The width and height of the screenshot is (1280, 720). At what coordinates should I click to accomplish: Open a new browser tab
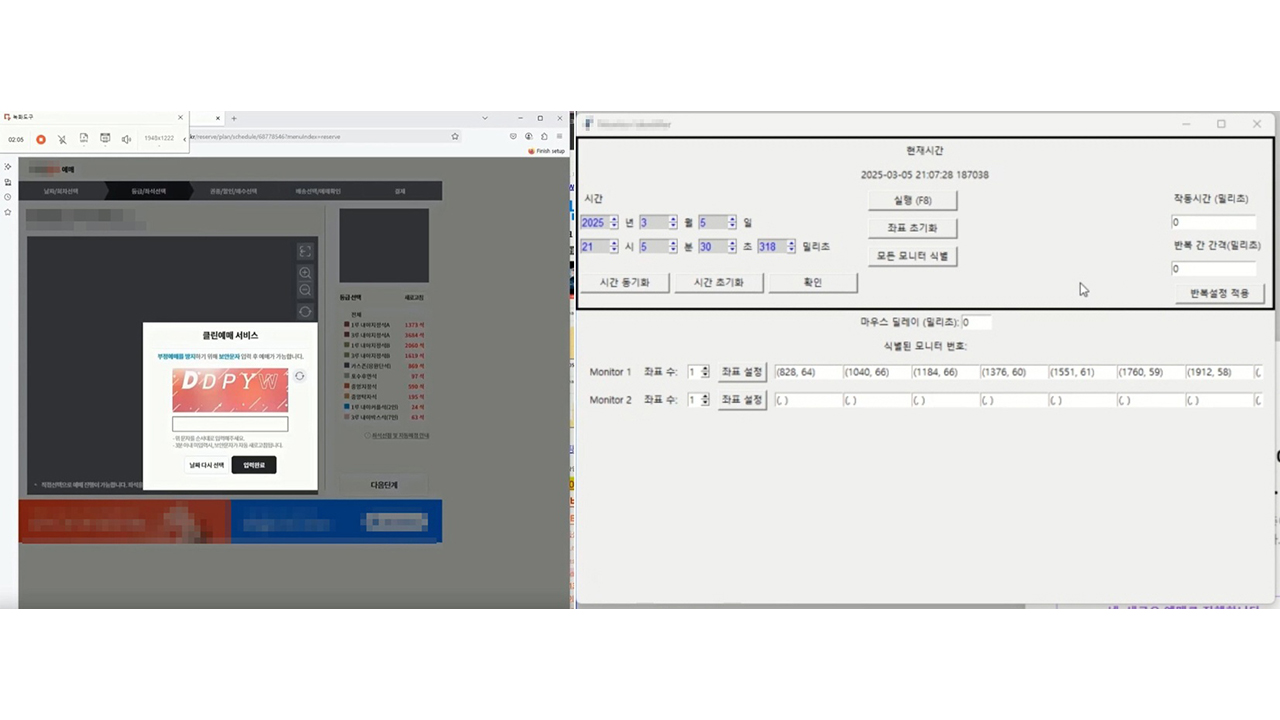234,118
